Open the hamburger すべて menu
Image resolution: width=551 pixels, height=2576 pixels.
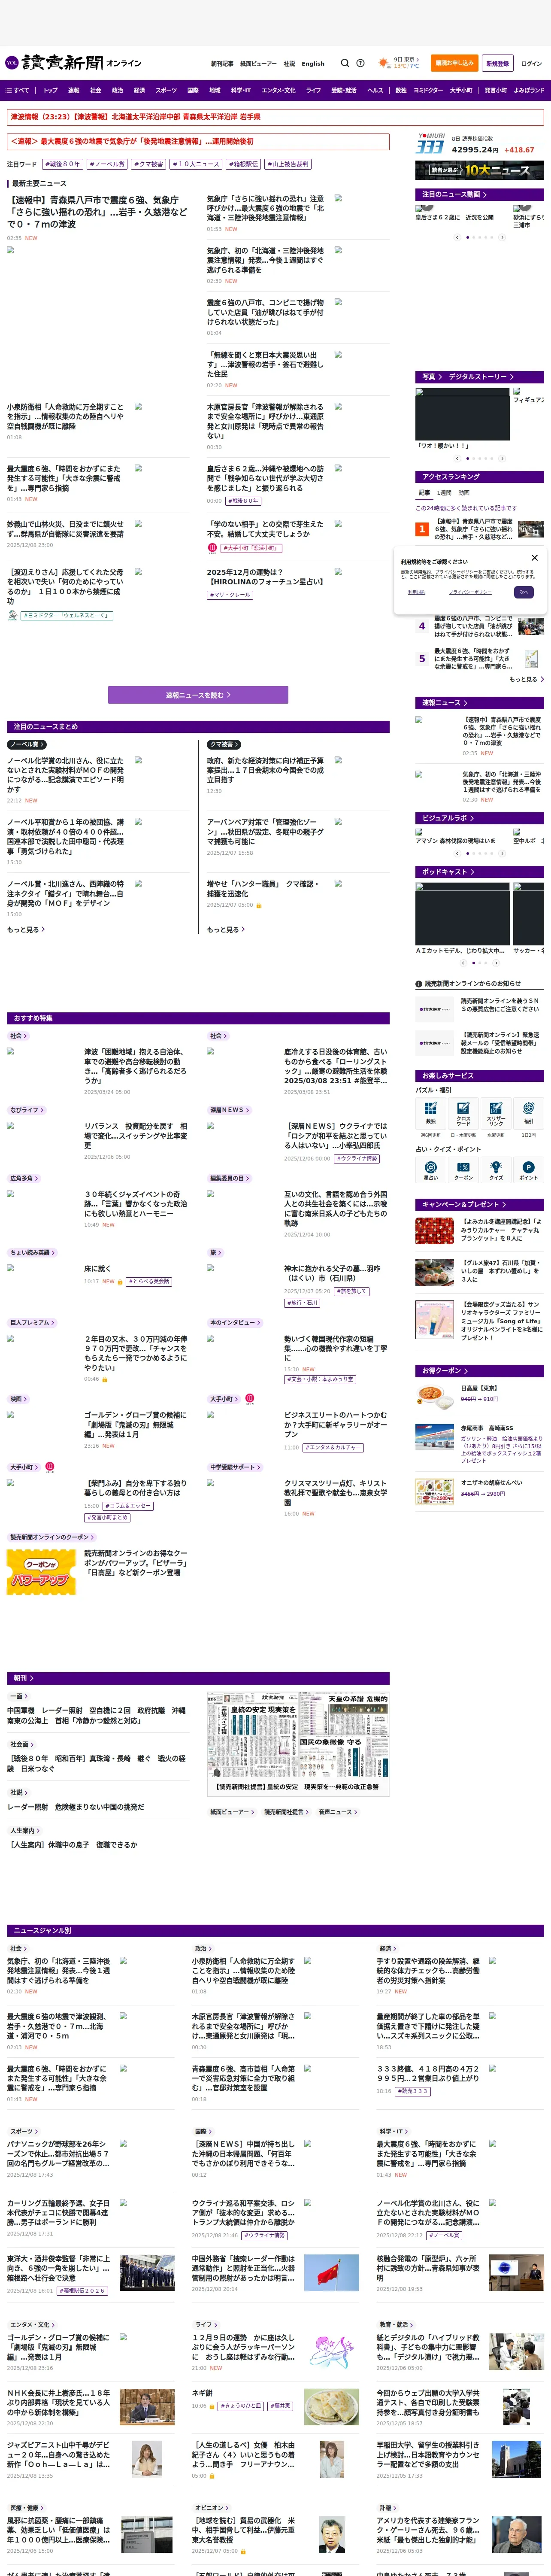(x=17, y=90)
